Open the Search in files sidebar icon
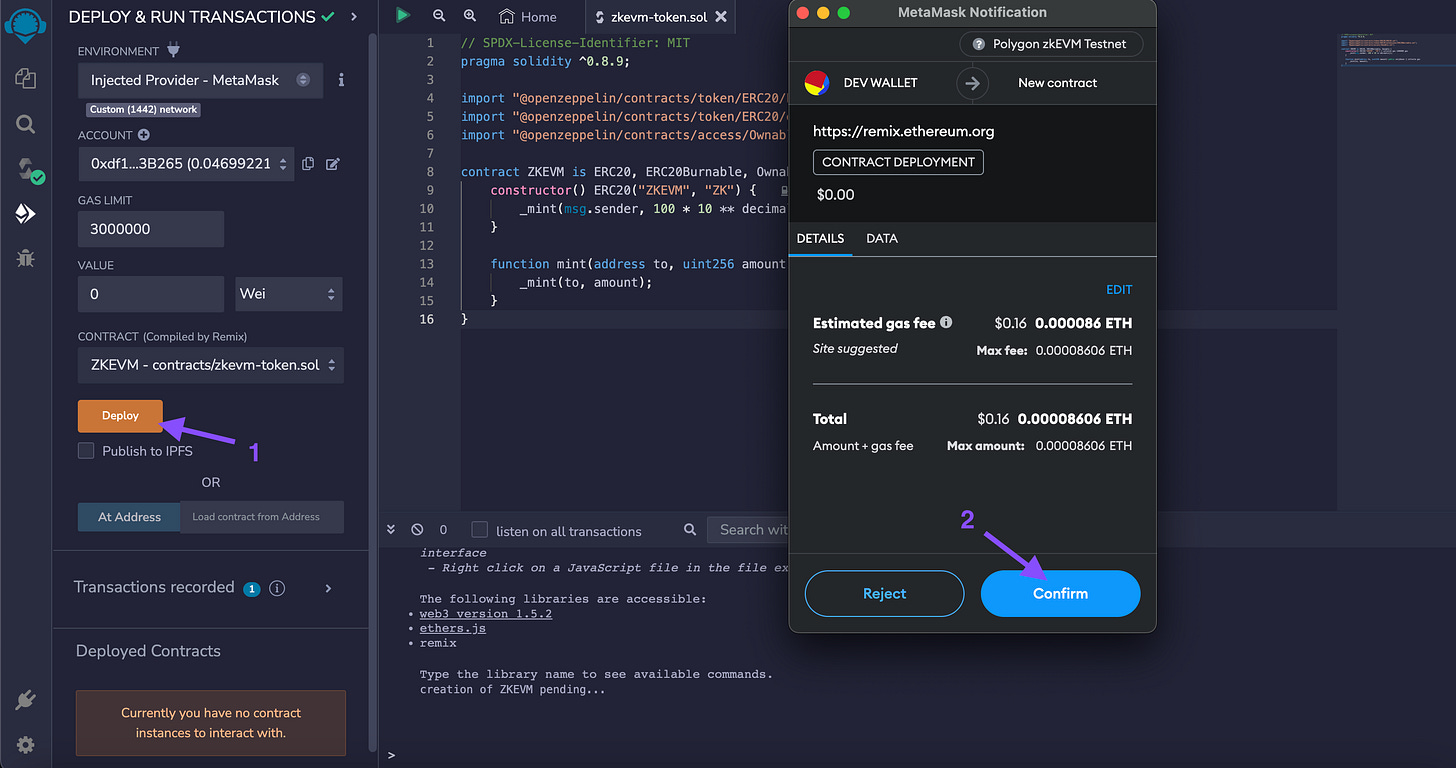This screenshot has height=768, width=1456. click(x=26, y=124)
